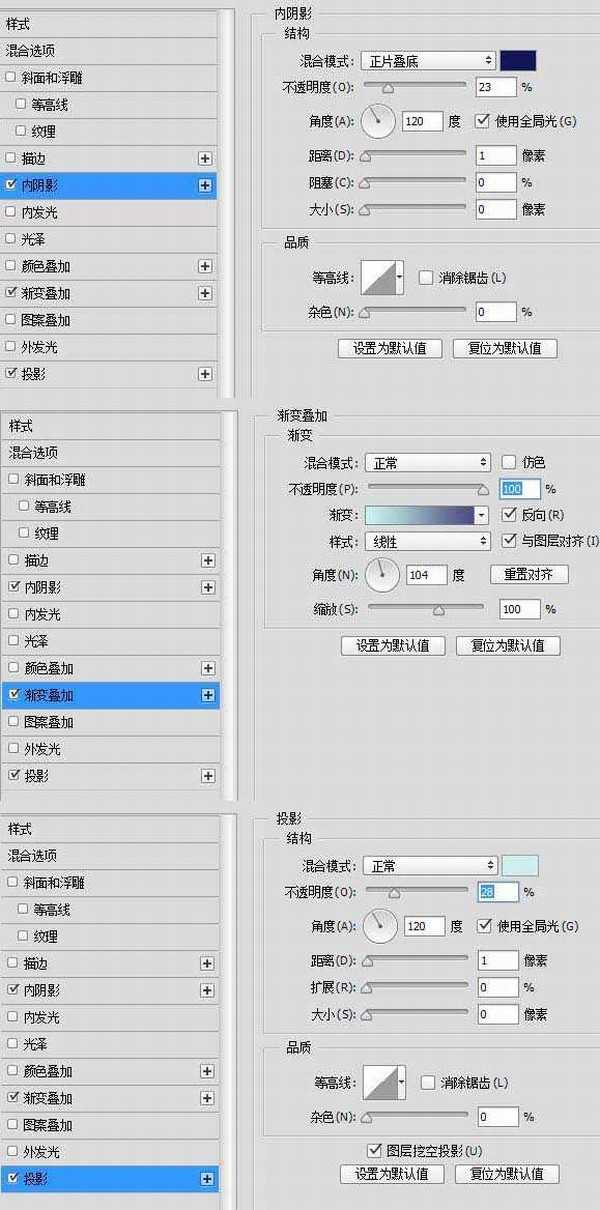Enable 外发光 checkbox in 渐变叠加 dialog
This screenshot has height=1210, width=600.
click(x=13, y=749)
